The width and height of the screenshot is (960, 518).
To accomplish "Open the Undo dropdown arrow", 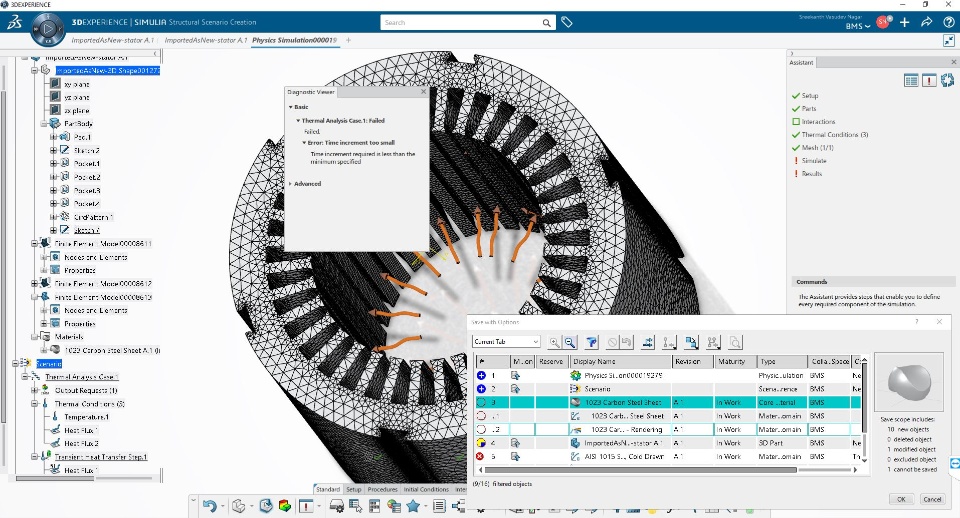I will tap(223, 506).
